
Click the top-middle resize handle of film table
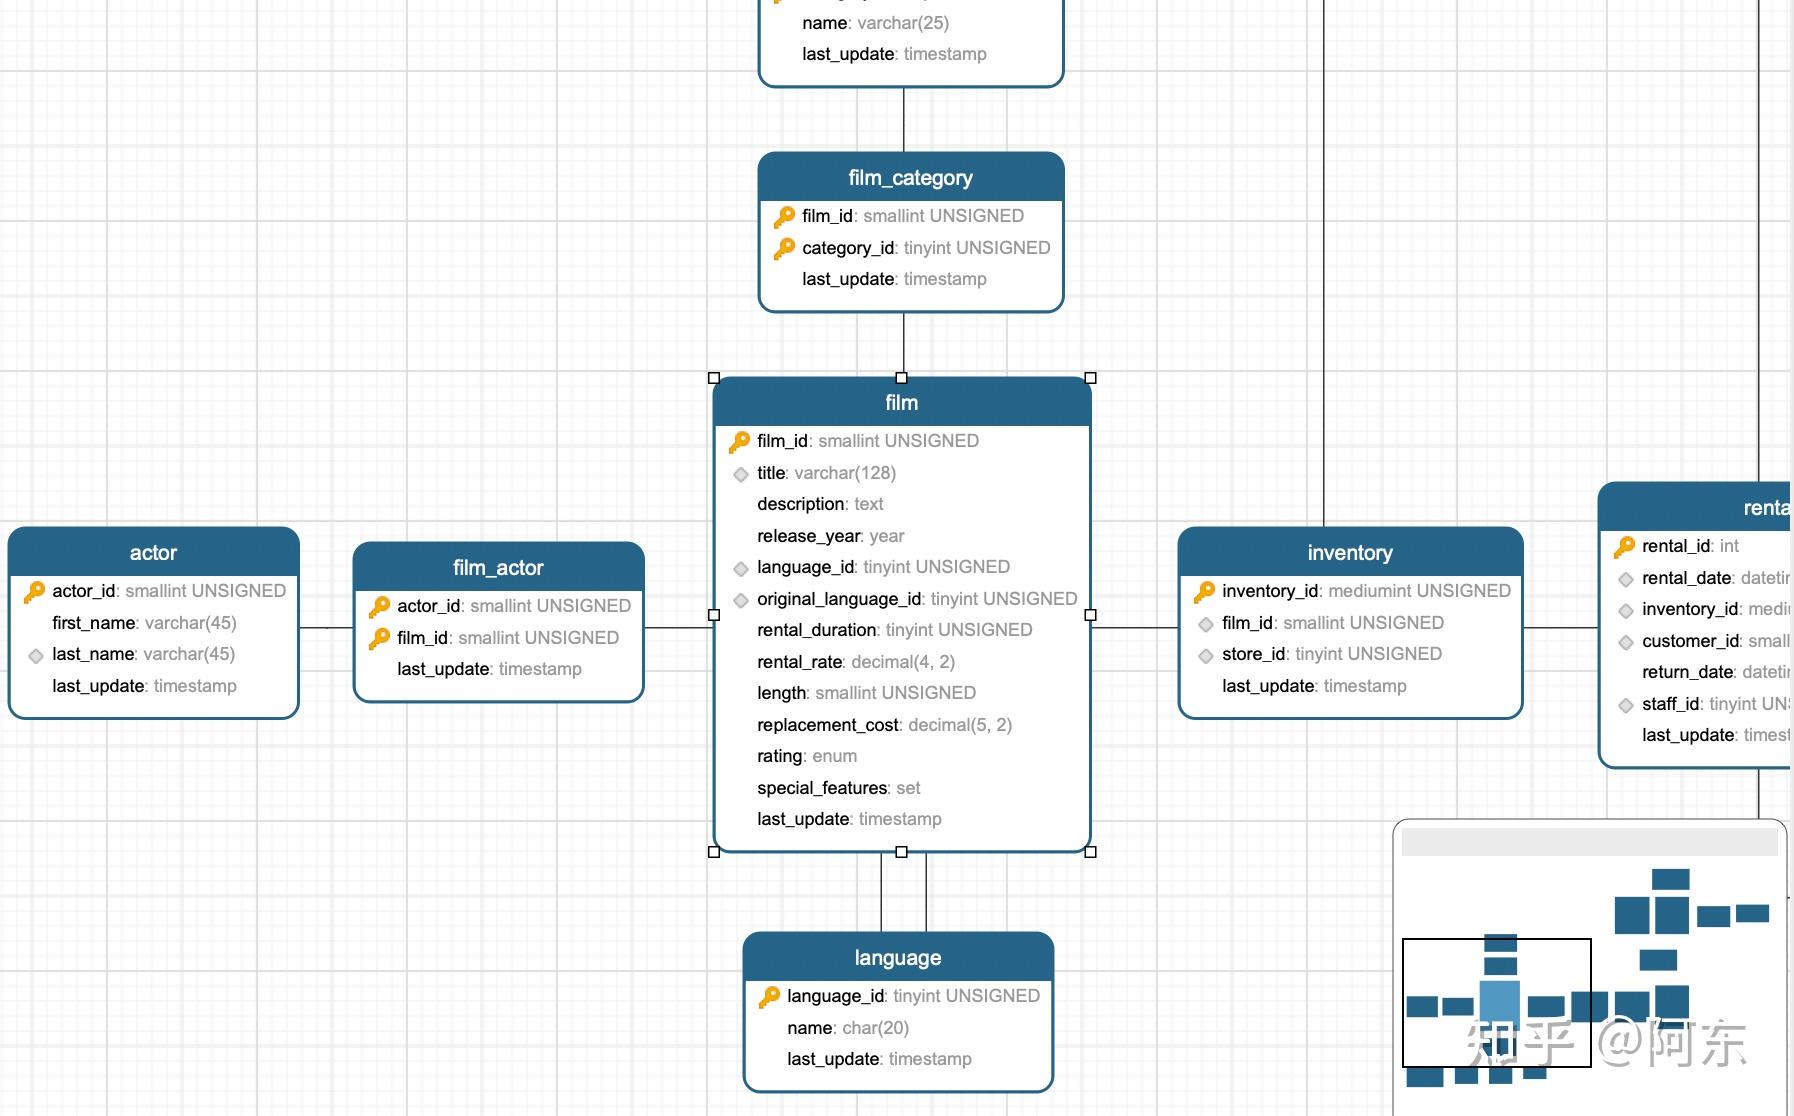(902, 378)
